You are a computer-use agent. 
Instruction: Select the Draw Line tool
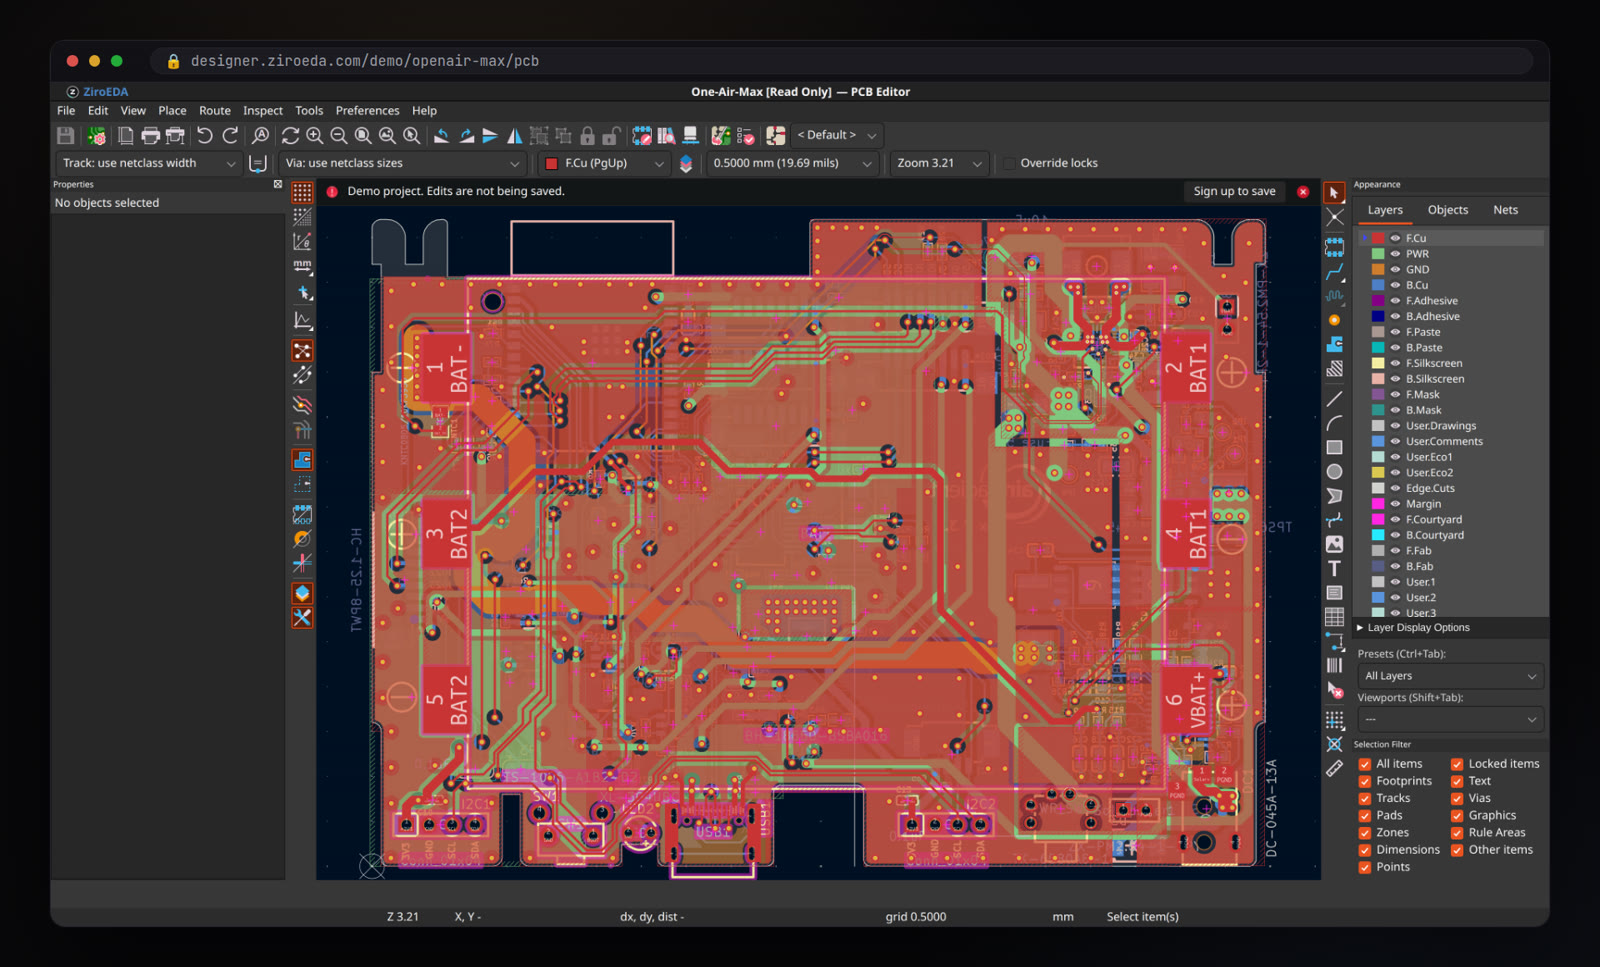pos(1334,398)
